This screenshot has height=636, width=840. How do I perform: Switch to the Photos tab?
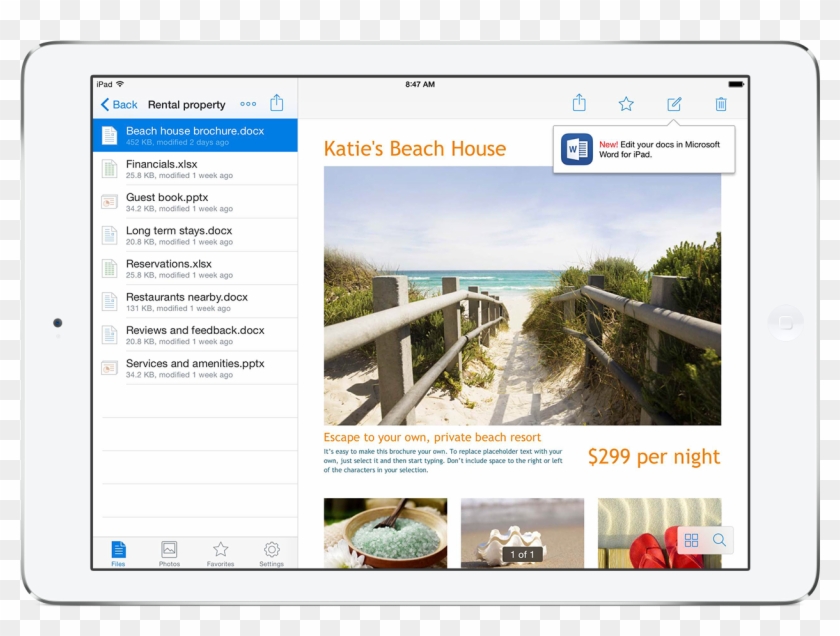tap(168, 549)
